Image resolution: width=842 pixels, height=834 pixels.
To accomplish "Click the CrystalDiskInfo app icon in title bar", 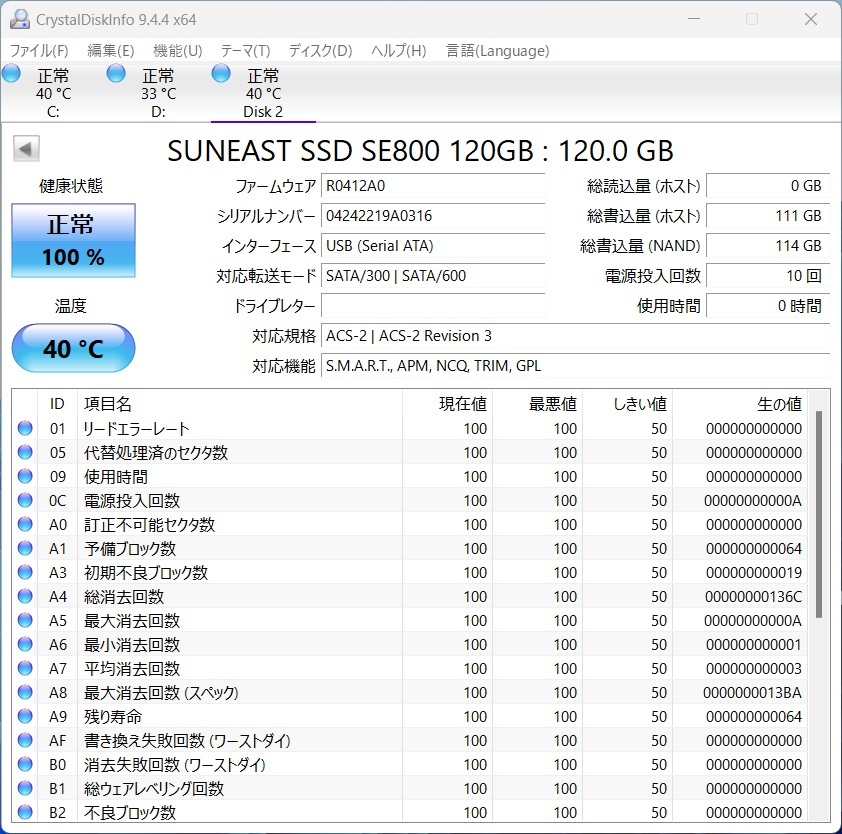I will (19, 19).
